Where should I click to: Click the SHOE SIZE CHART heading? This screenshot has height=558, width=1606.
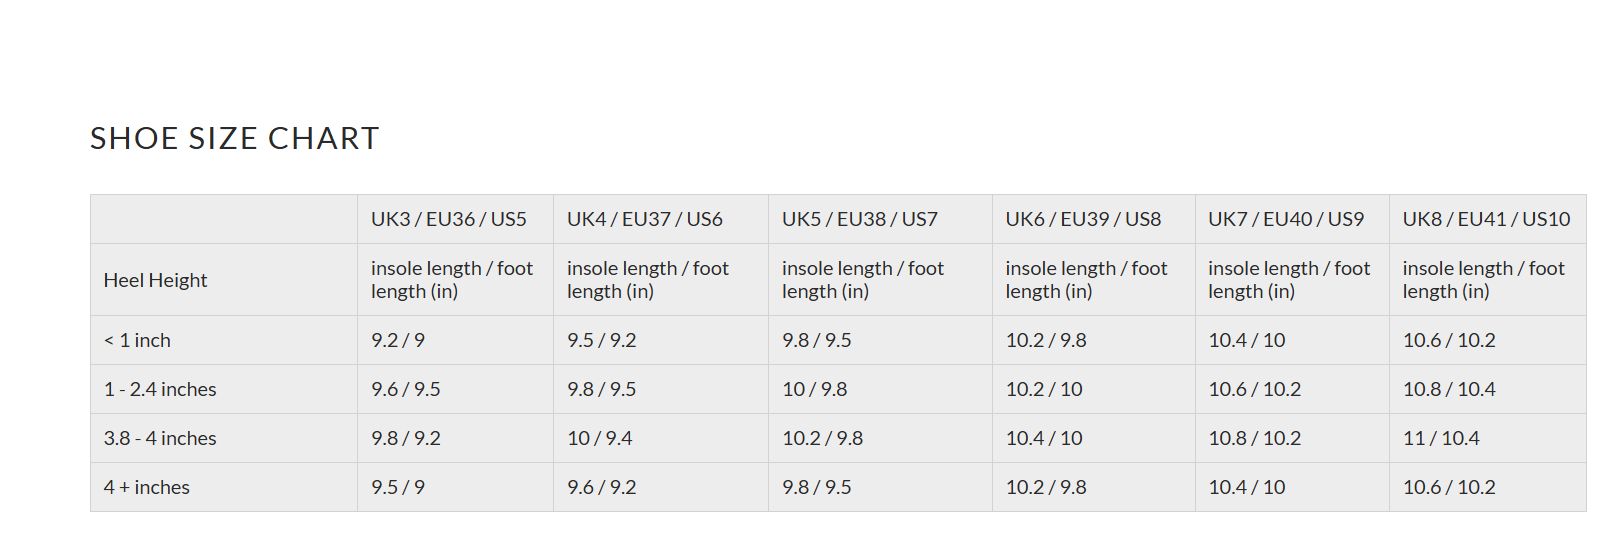coord(235,138)
